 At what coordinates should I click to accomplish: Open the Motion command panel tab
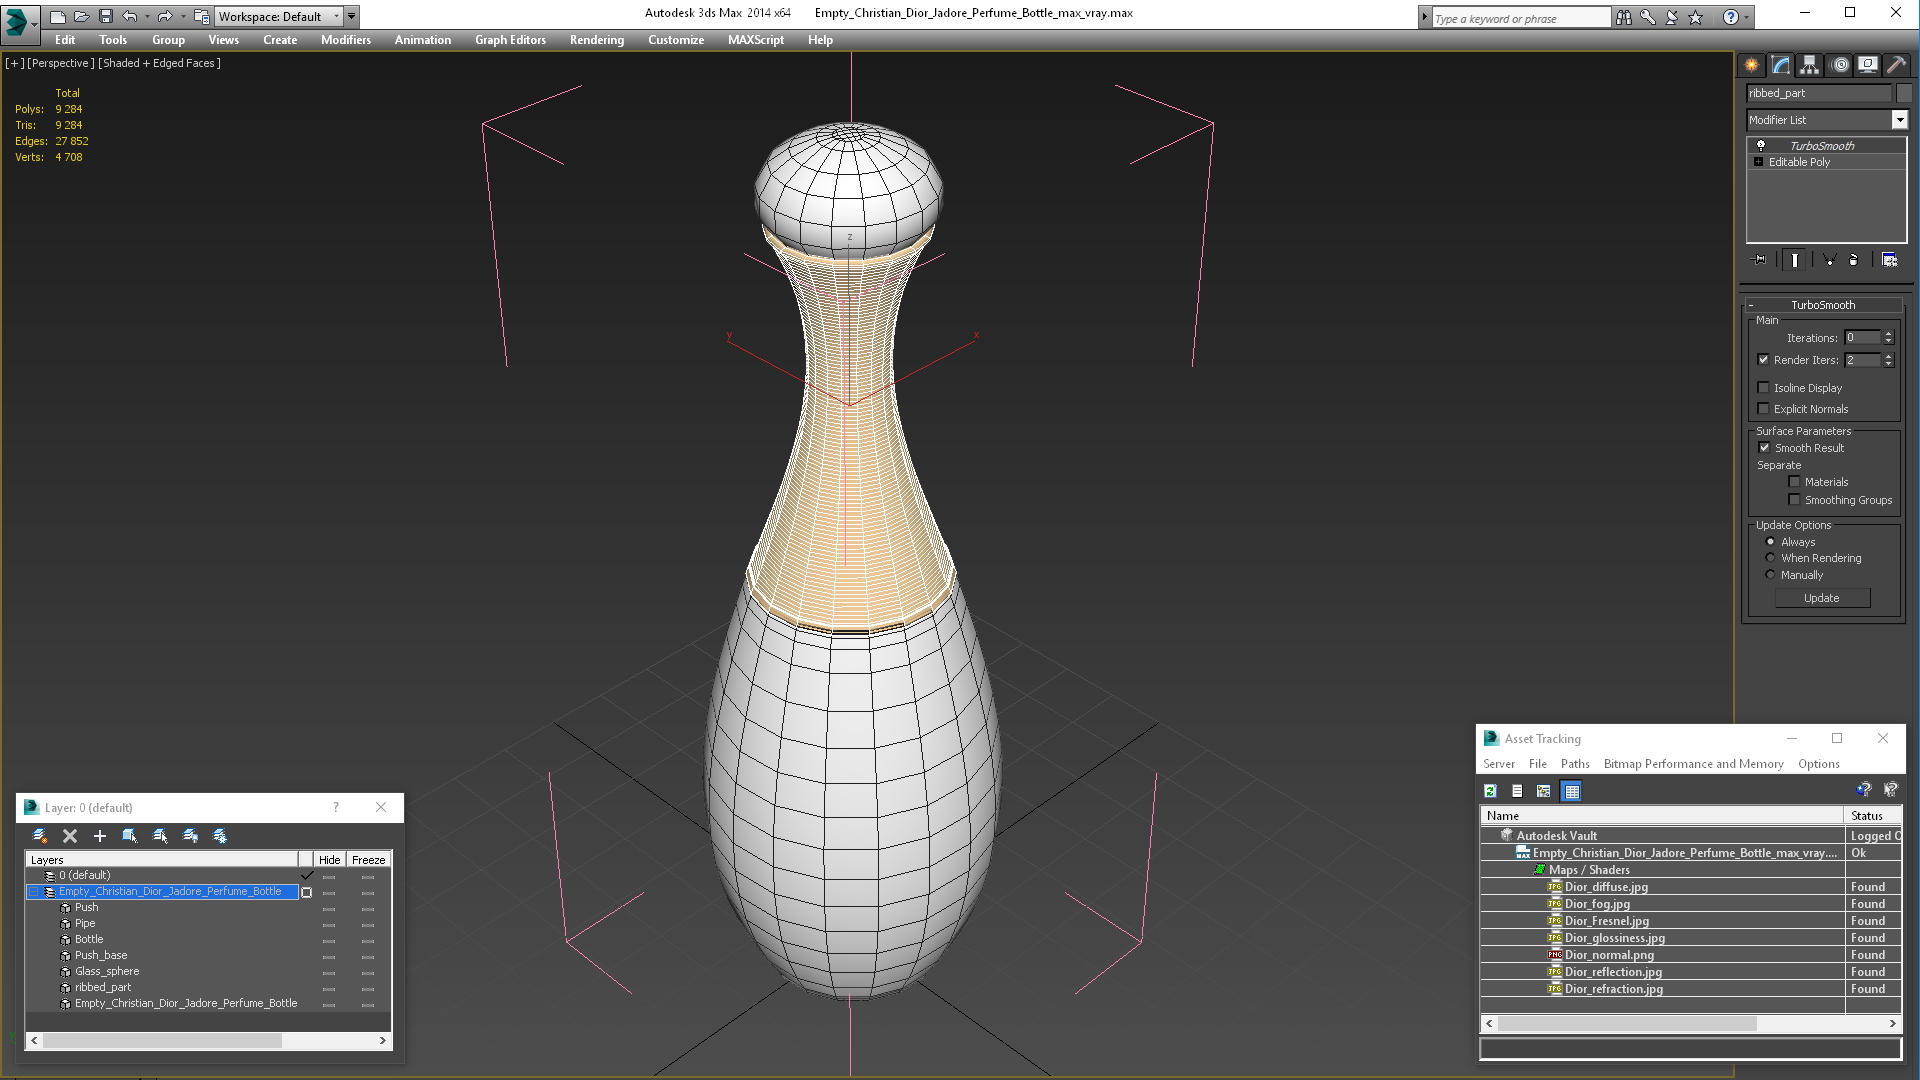pos(1840,65)
